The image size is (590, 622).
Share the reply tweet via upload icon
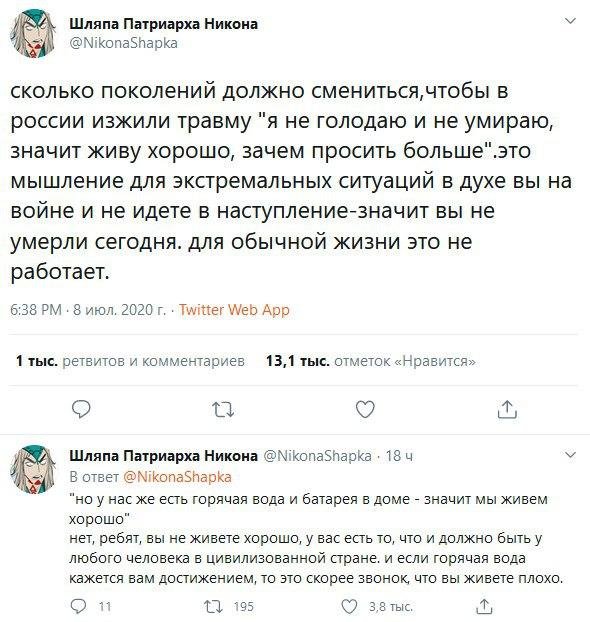tap(484, 606)
